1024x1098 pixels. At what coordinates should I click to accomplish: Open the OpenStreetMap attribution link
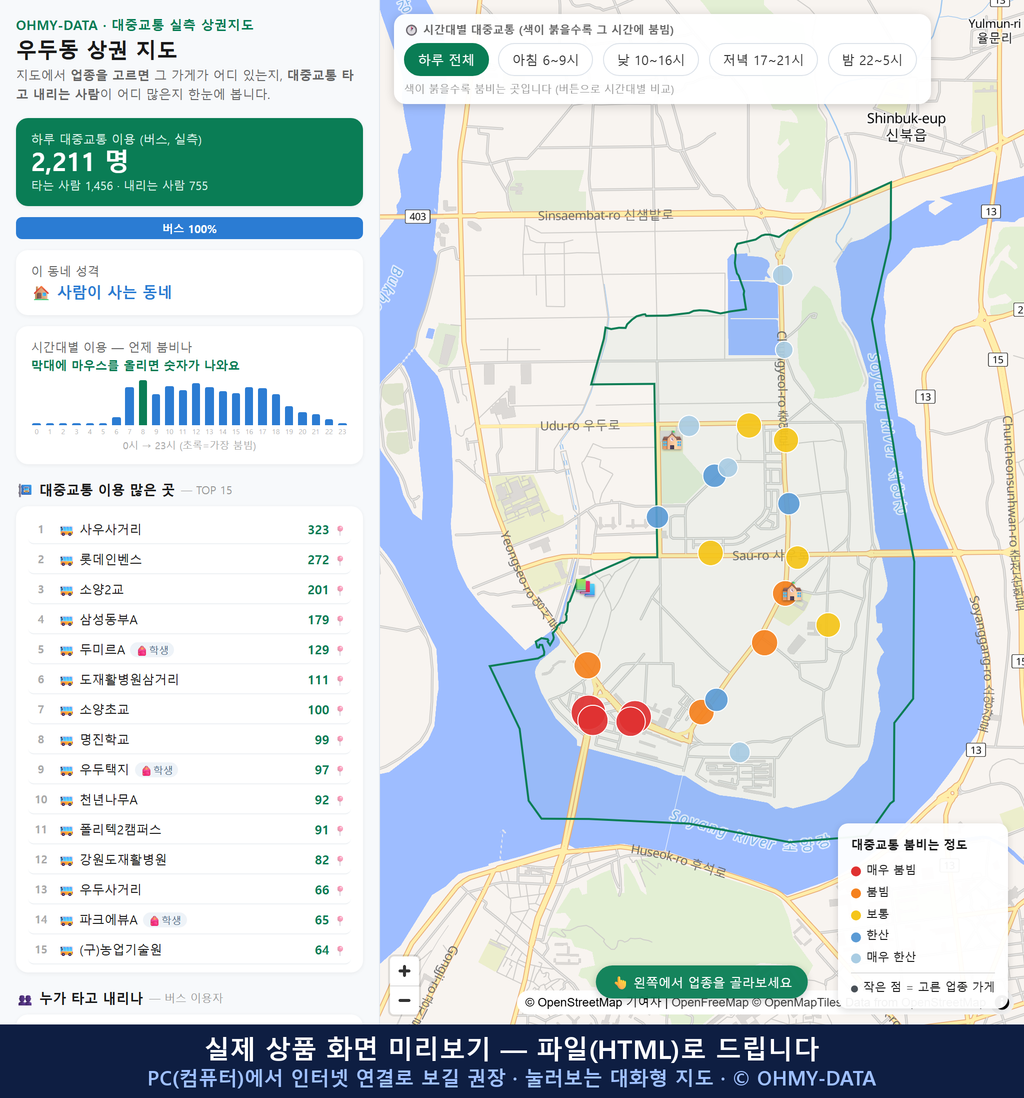[x=573, y=1003]
